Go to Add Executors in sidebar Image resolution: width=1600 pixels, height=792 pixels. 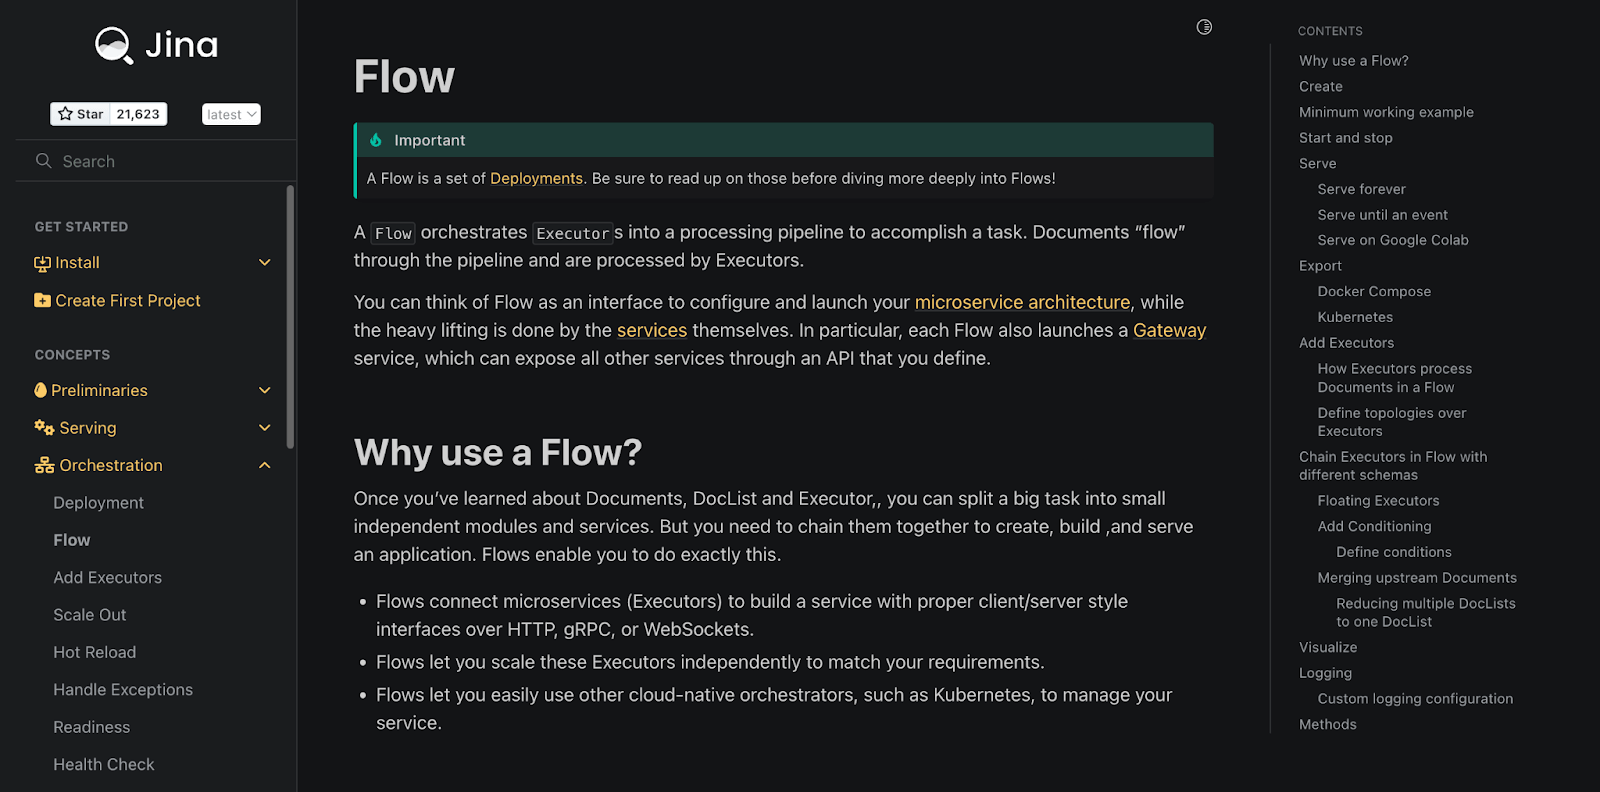pos(107,578)
